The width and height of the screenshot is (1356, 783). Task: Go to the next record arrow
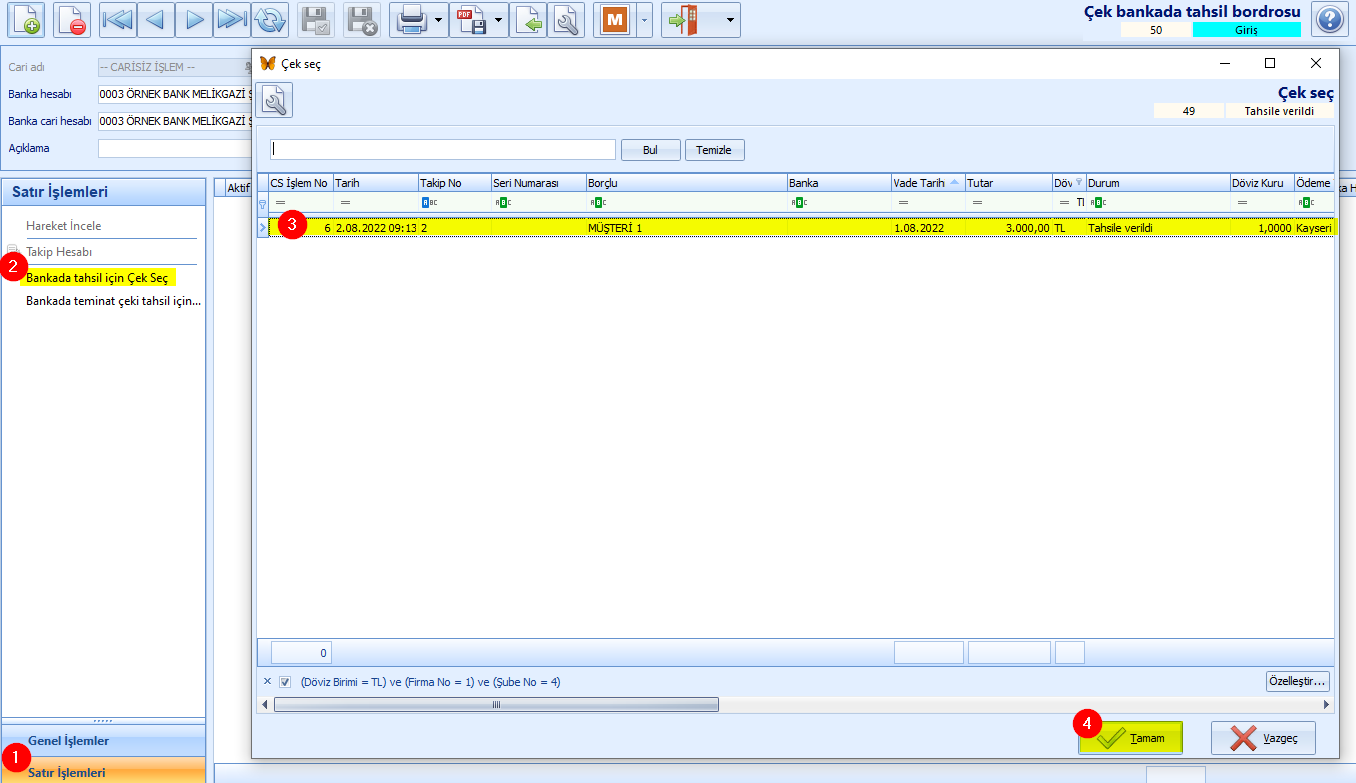(194, 20)
